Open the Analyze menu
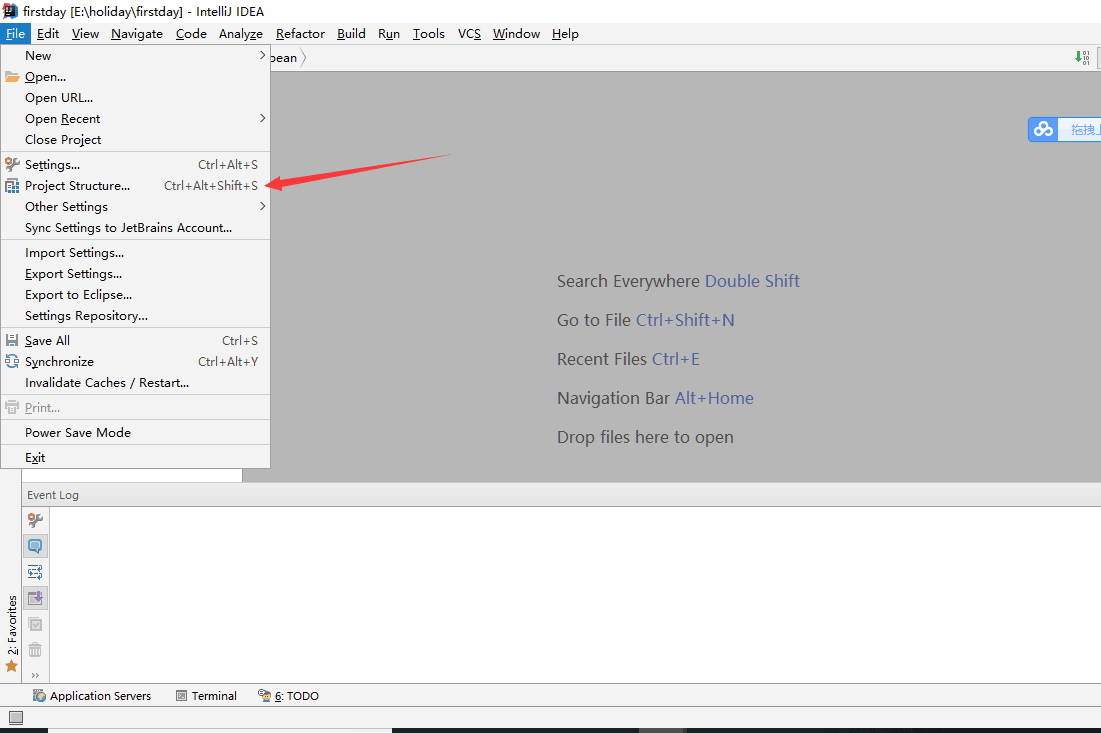The height and width of the screenshot is (733, 1101). pyautogui.click(x=241, y=34)
